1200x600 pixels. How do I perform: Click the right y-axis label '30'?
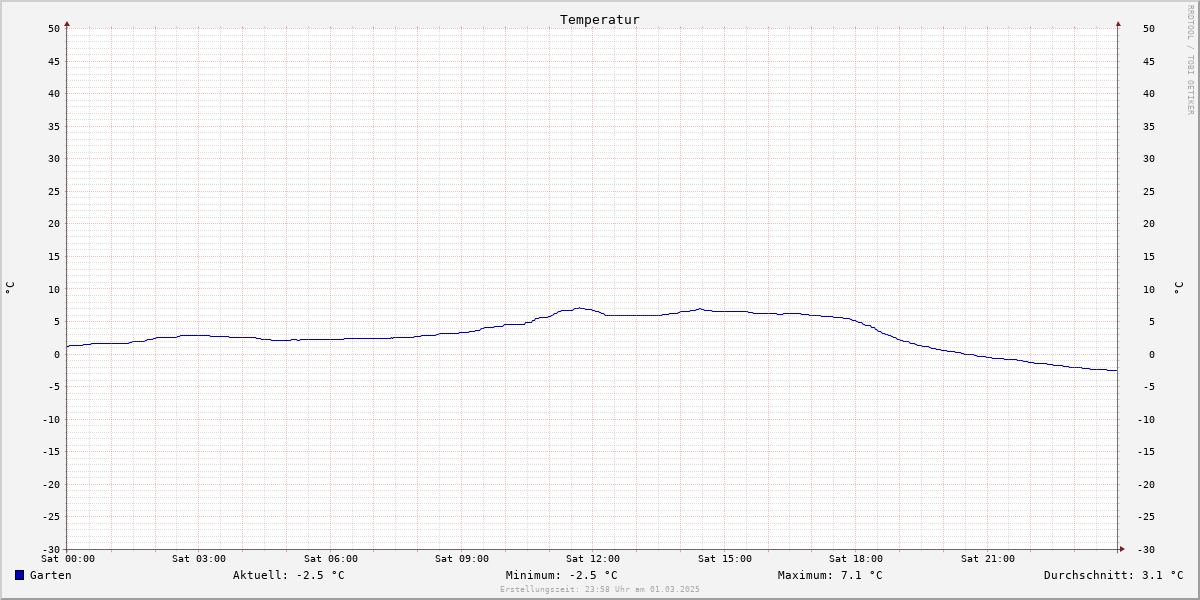pyautogui.click(x=1149, y=158)
